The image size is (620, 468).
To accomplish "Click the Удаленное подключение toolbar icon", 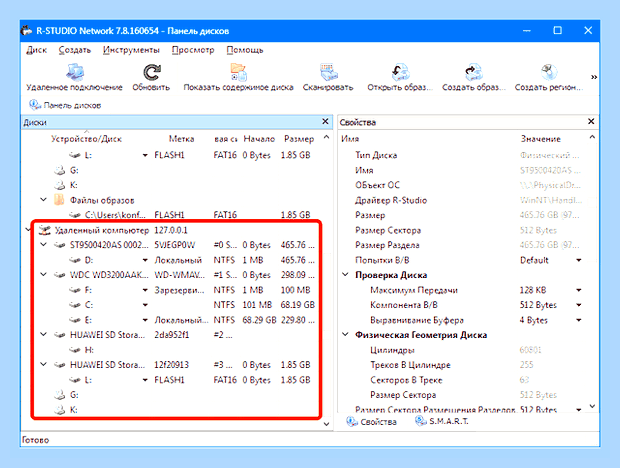I will coord(75,72).
